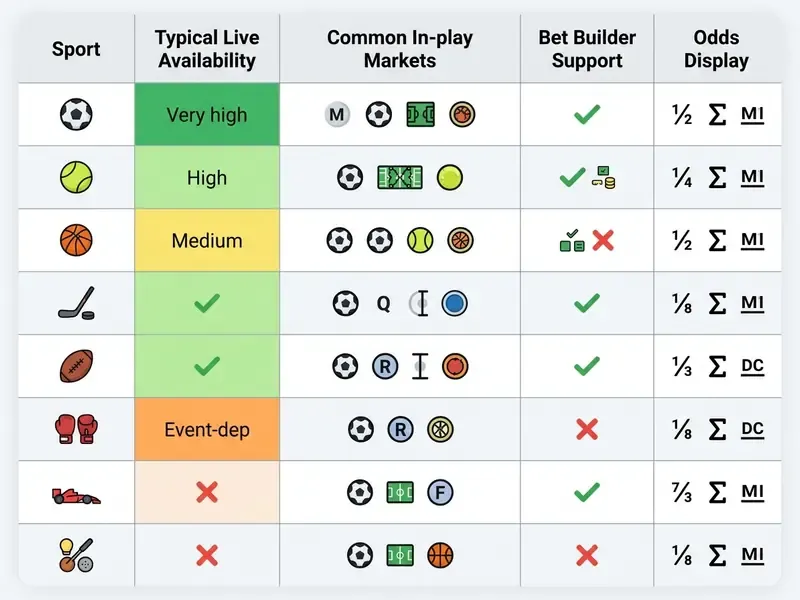Click the orange Event-dep availability cell
This screenshot has height=600, width=800.
point(207,429)
